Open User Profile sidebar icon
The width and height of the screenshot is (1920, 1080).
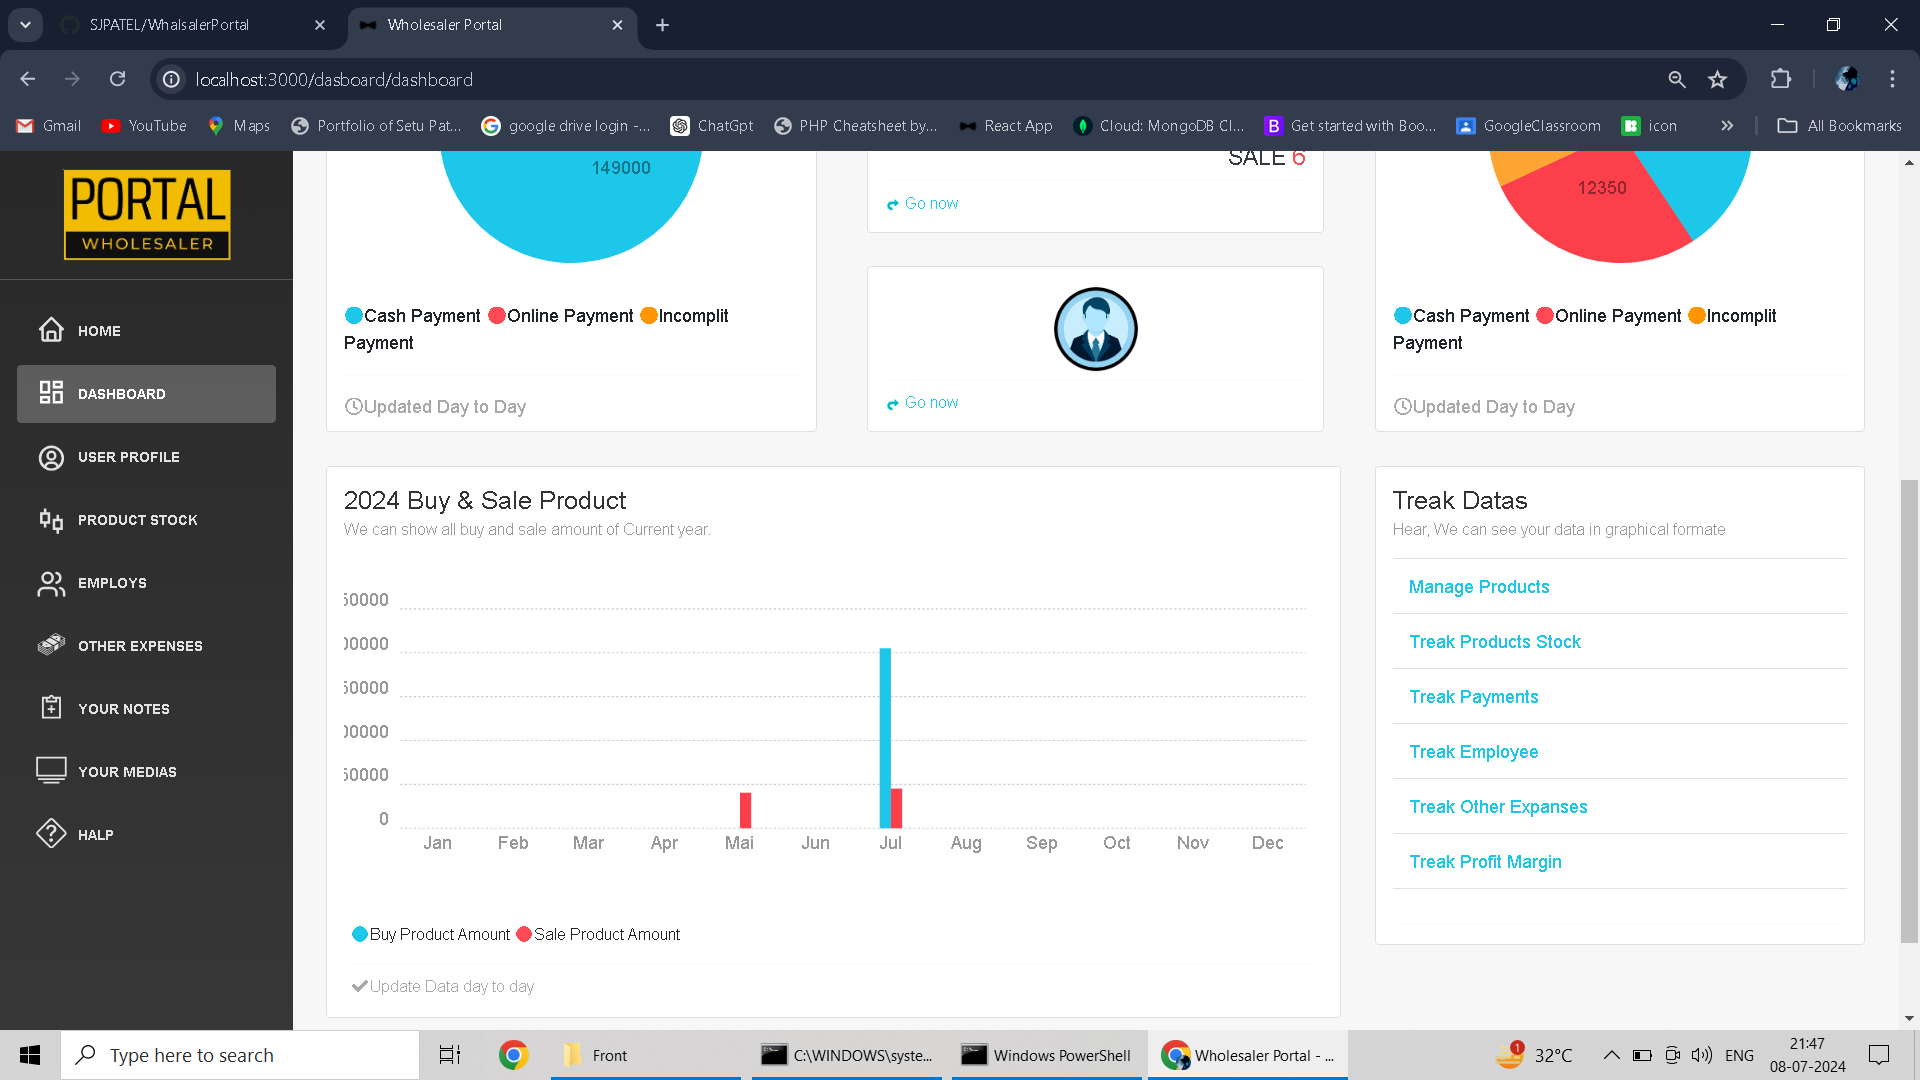pyautogui.click(x=51, y=457)
